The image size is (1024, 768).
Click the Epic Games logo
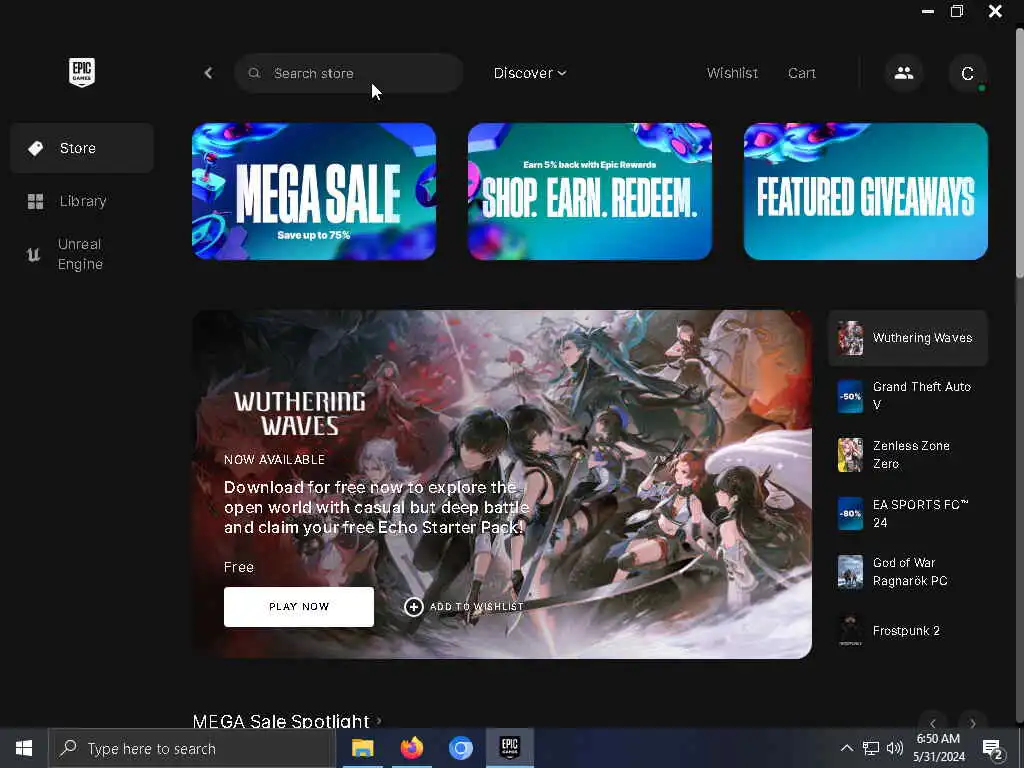(82, 72)
